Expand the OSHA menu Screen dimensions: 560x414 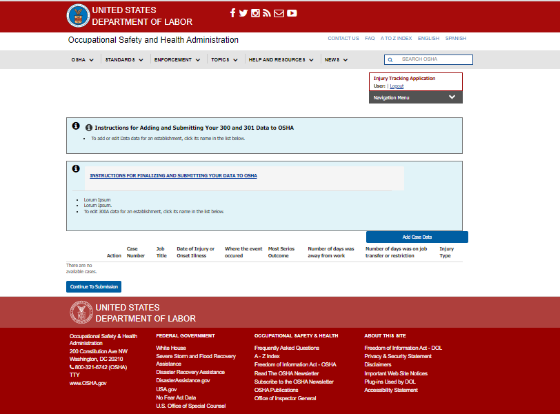pos(82,60)
